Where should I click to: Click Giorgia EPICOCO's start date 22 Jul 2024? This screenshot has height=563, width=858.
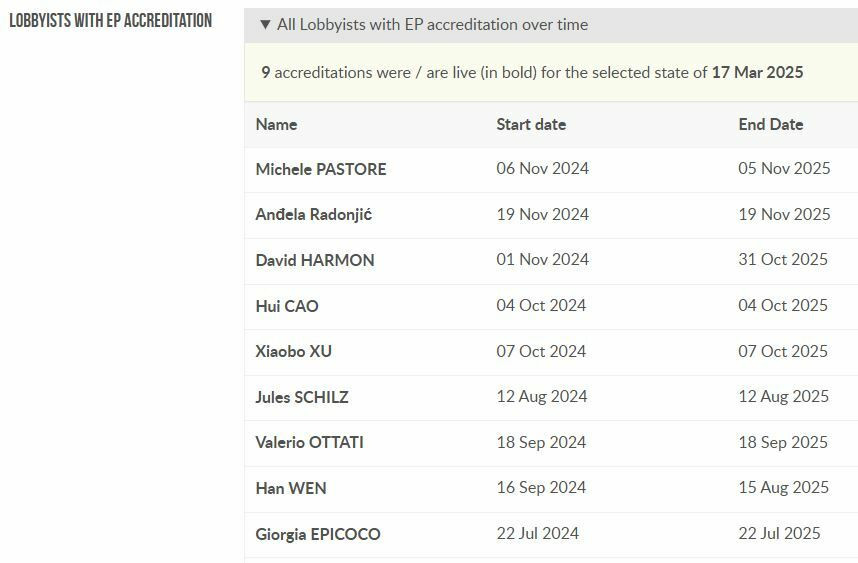(x=537, y=534)
